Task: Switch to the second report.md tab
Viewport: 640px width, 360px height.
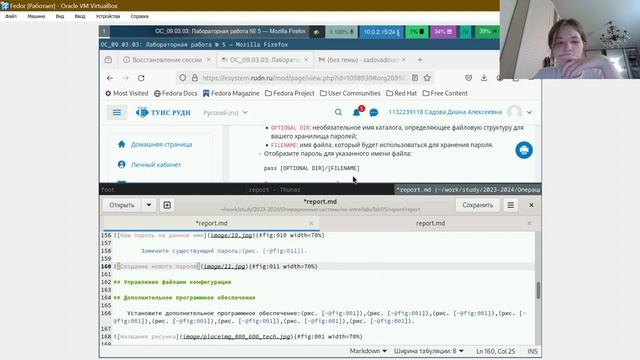Action: pos(430,223)
